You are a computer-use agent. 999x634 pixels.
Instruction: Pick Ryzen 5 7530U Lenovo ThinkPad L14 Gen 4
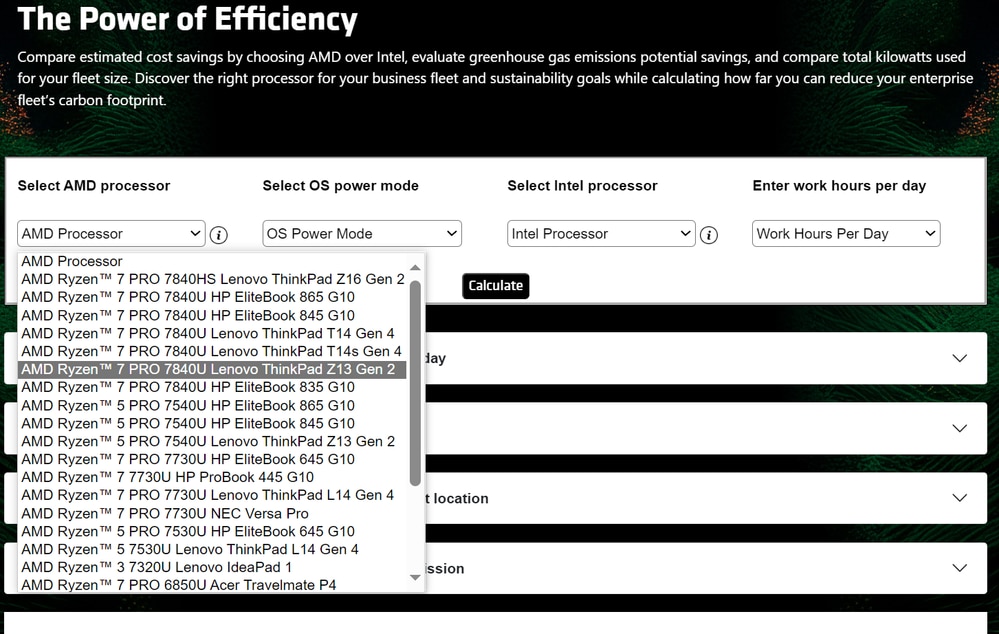(x=212, y=549)
